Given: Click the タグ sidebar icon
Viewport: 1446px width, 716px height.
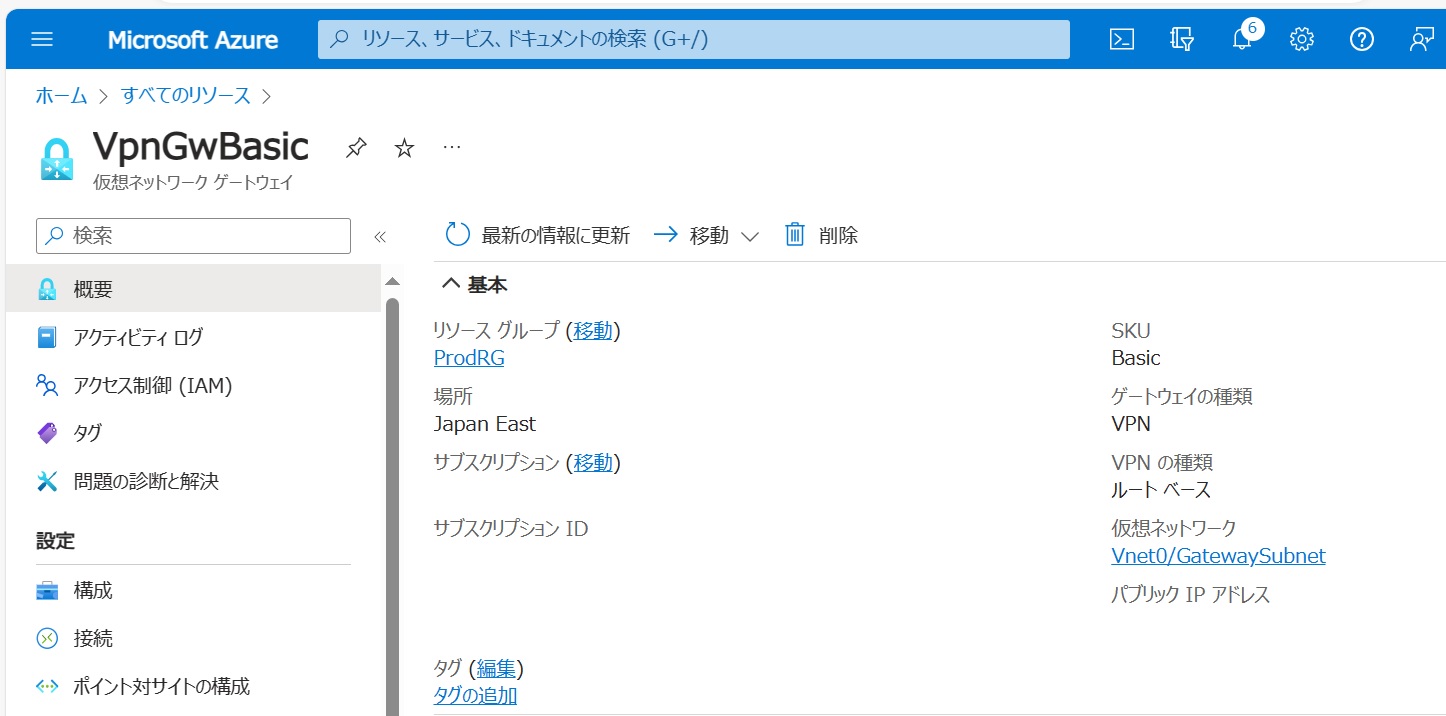Looking at the screenshot, I should (47, 433).
